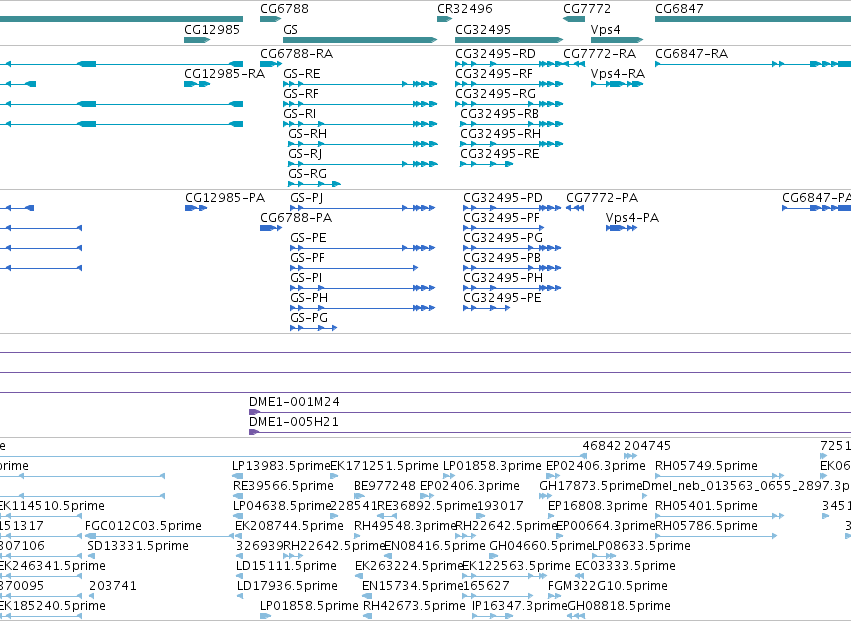Click protein CG12985-PA

pos(196,208)
